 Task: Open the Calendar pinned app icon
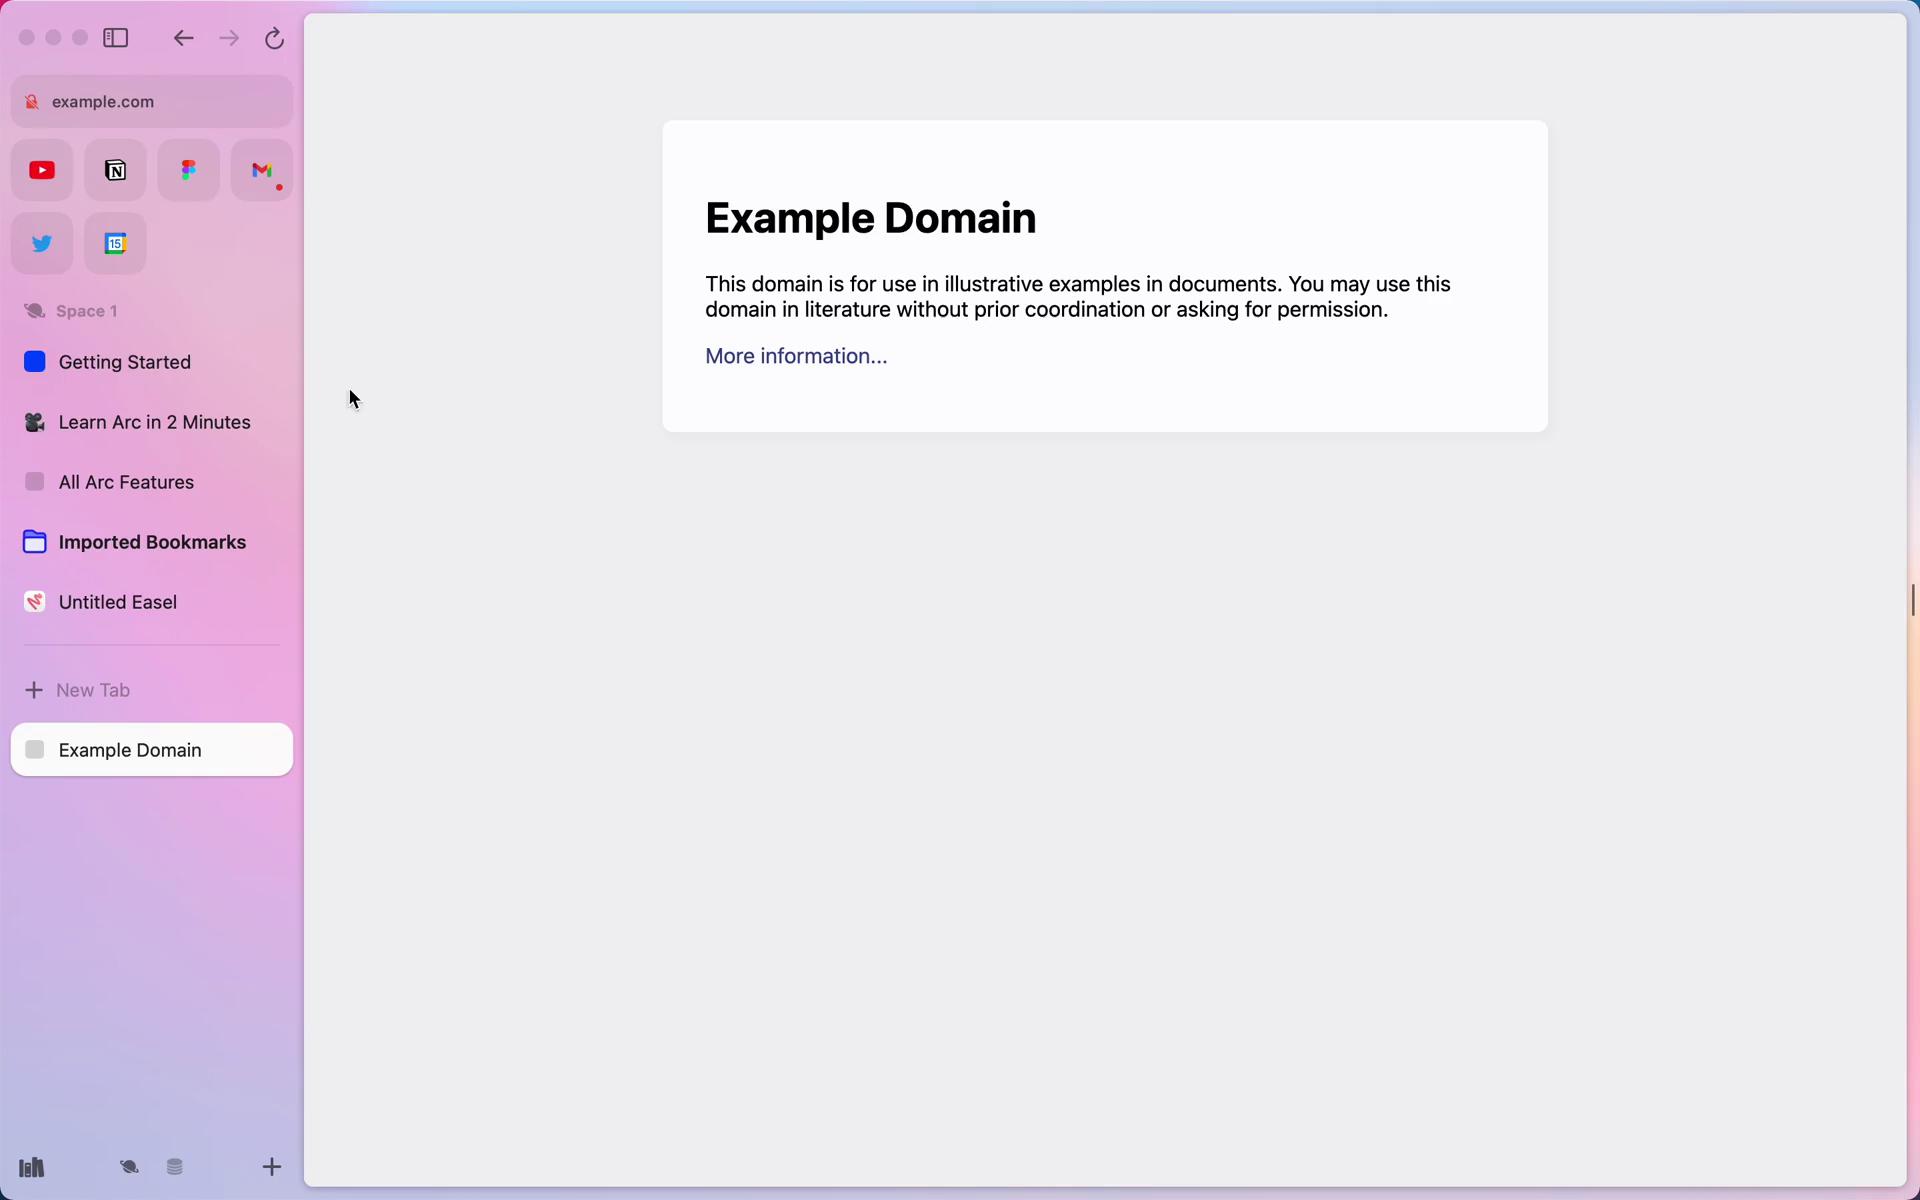point(115,243)
